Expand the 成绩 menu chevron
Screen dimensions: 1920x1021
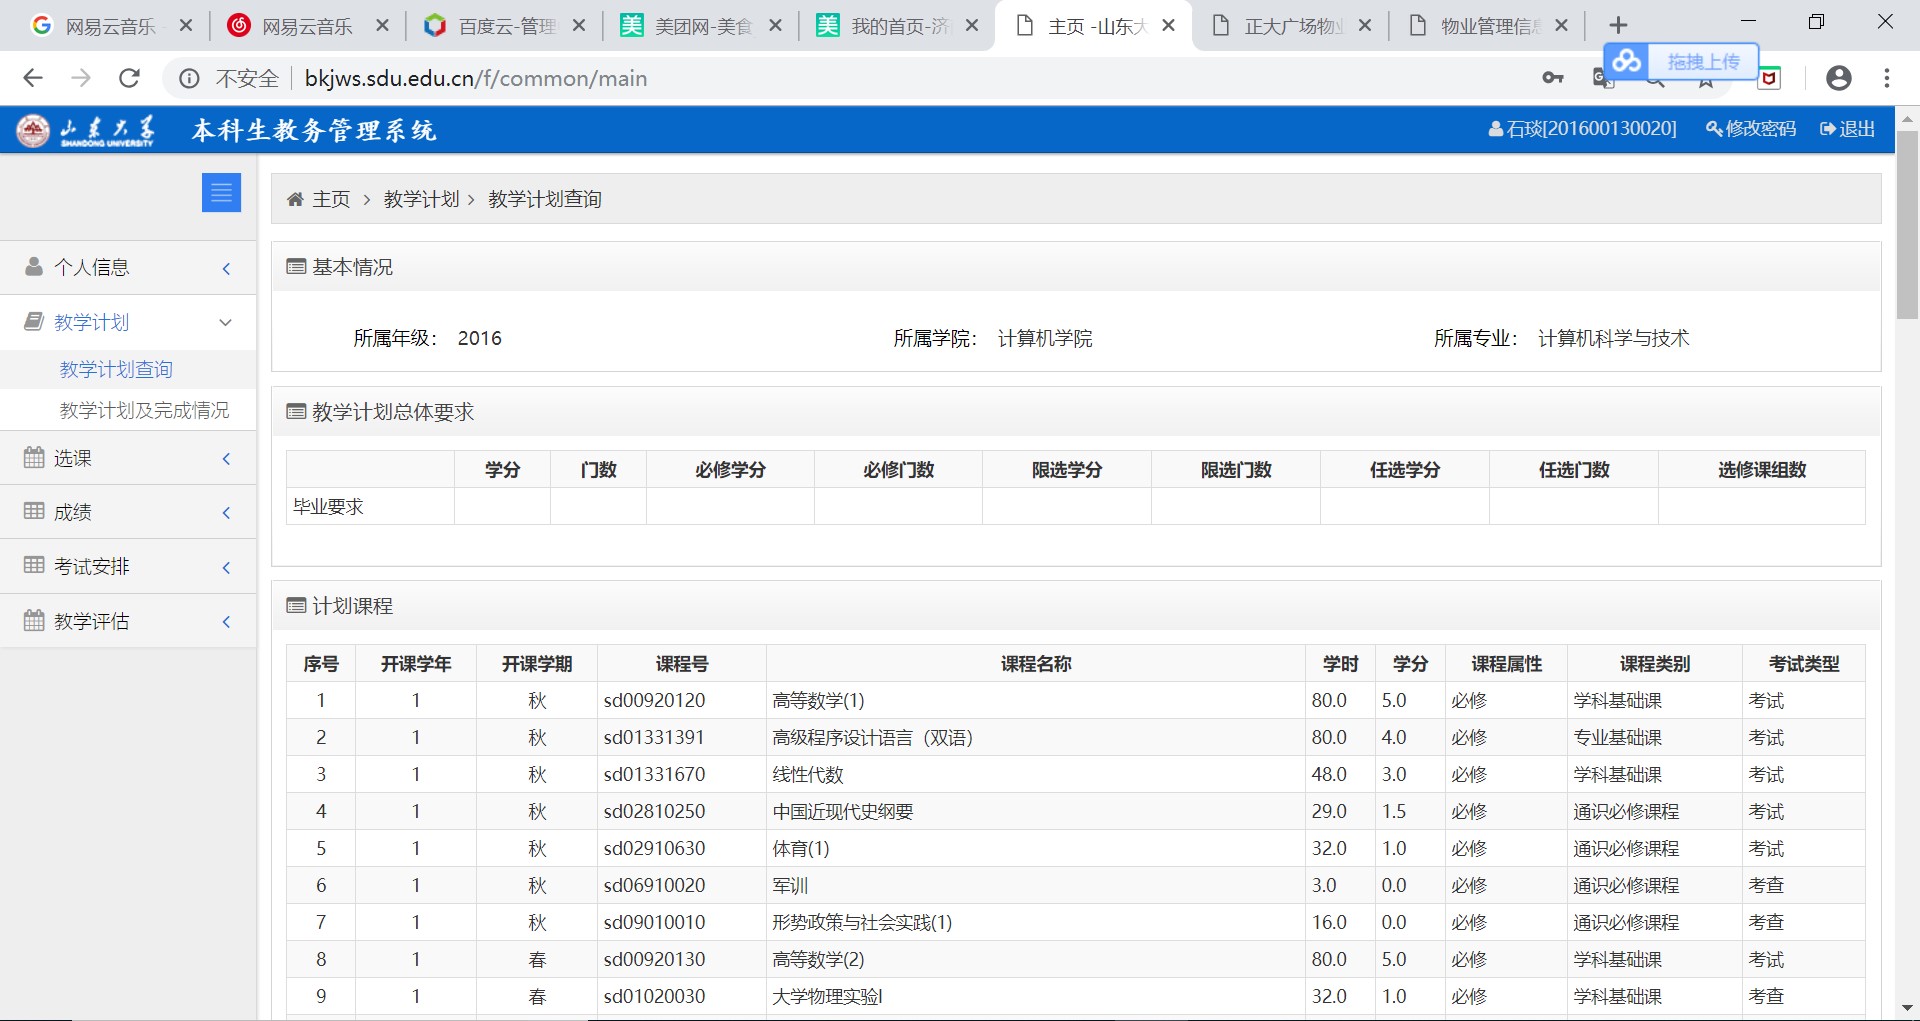pyautogui.click(x=227, y=513)
